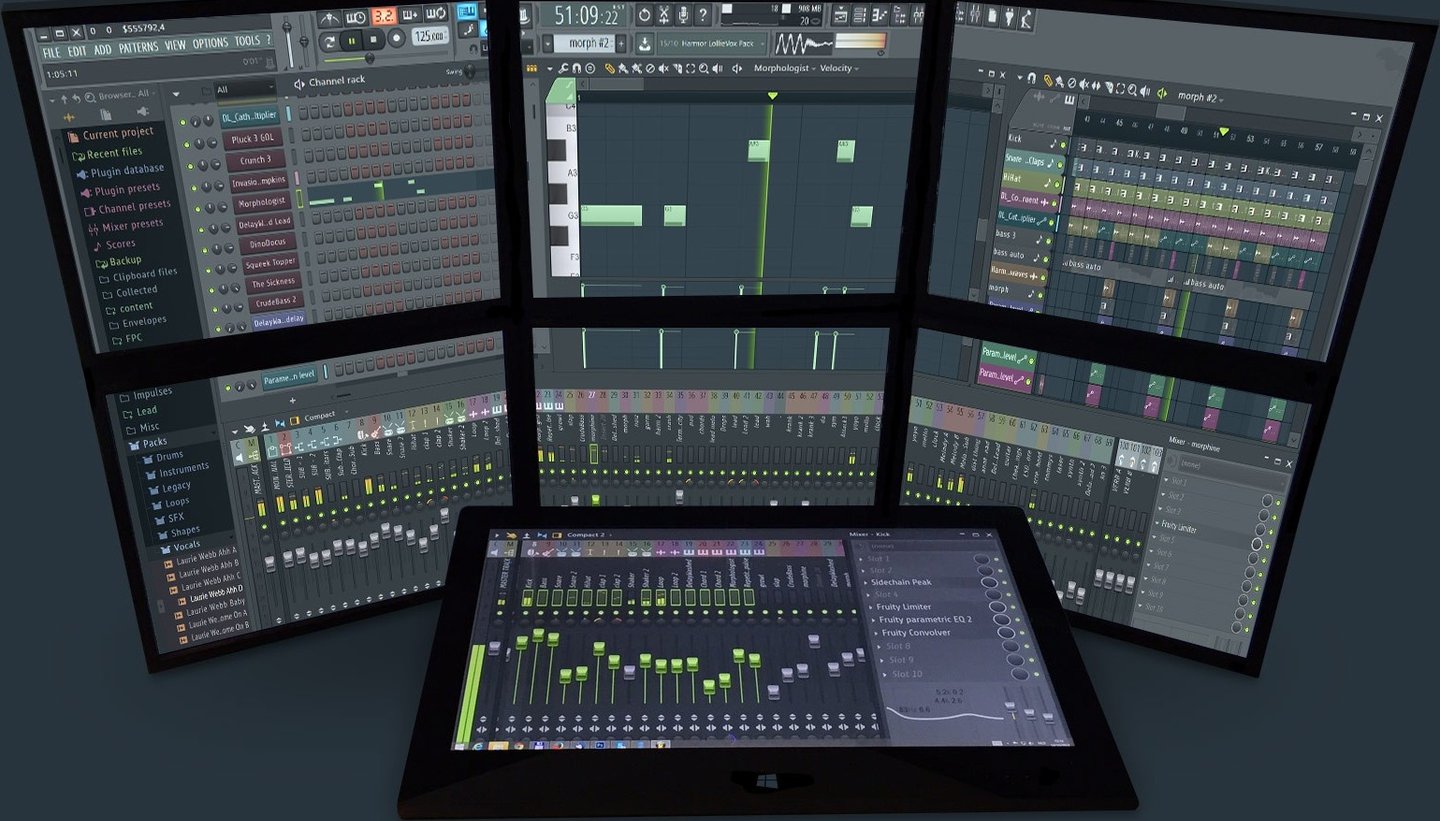Image resolution: width=1440 pixels, height=821 pixels.
Task: Click the microphone icon beside the time display
Action: click(x=683, y=15)
